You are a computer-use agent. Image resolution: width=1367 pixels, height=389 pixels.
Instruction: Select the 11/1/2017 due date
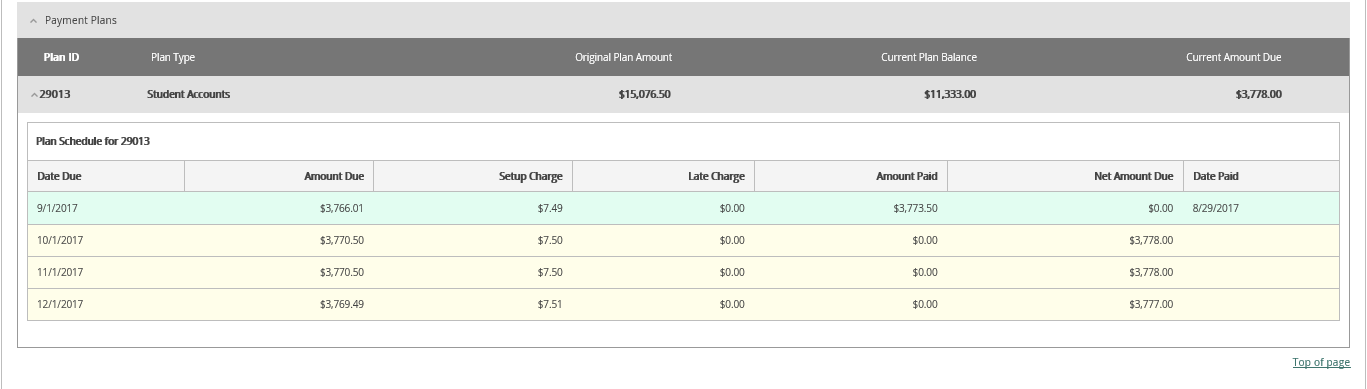(x=60, y=272)
